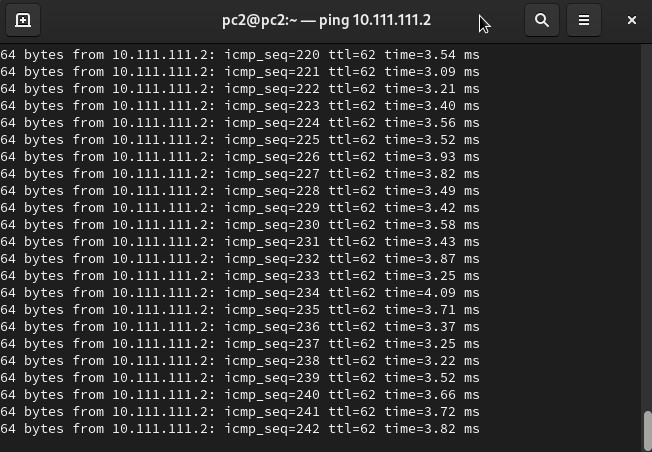
Task: Click the line showing icmp_seq=223
Action: (x=240, y=105)
